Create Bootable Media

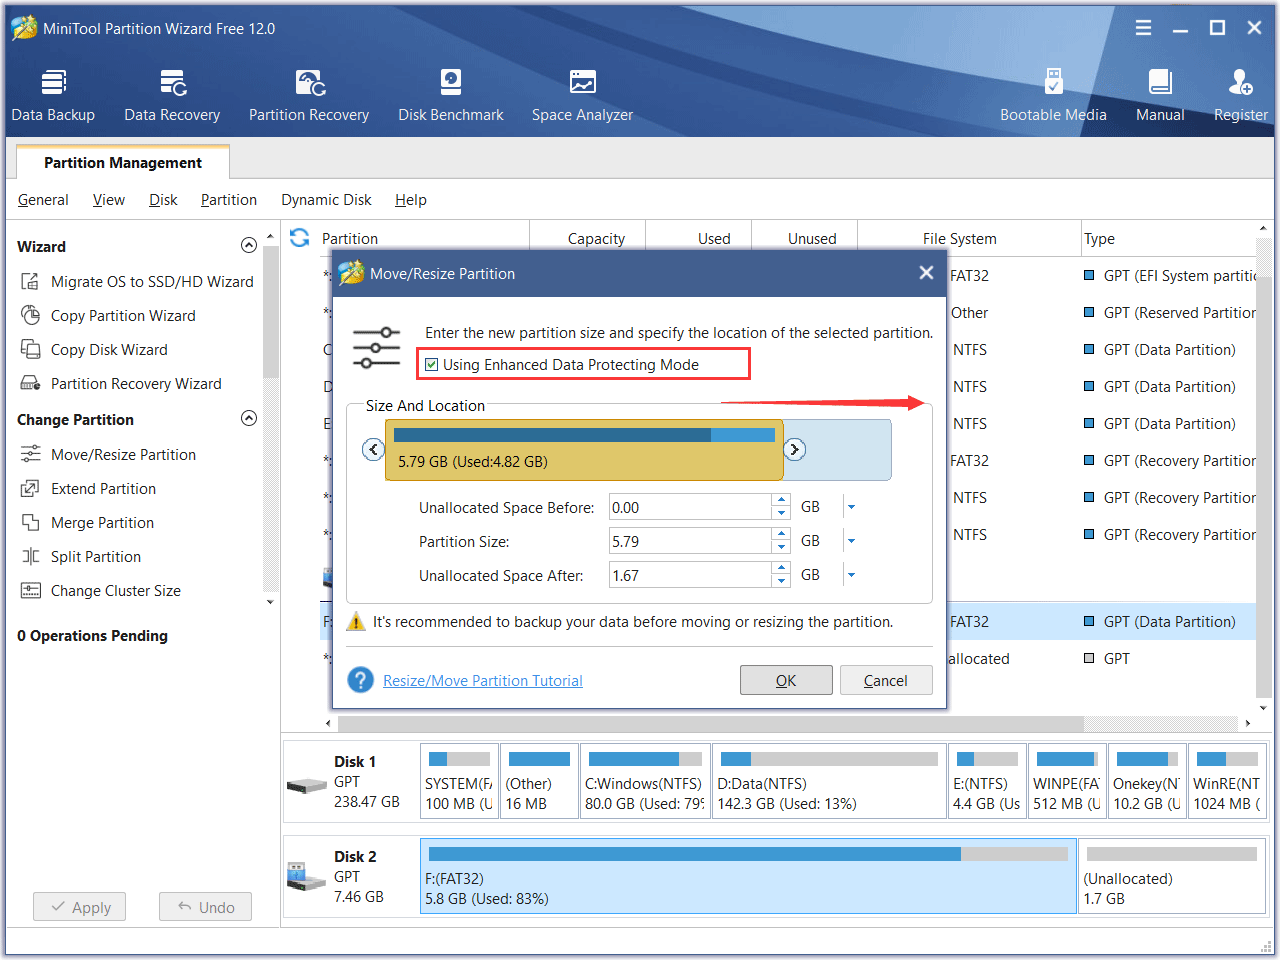[x=1053, y=96]
